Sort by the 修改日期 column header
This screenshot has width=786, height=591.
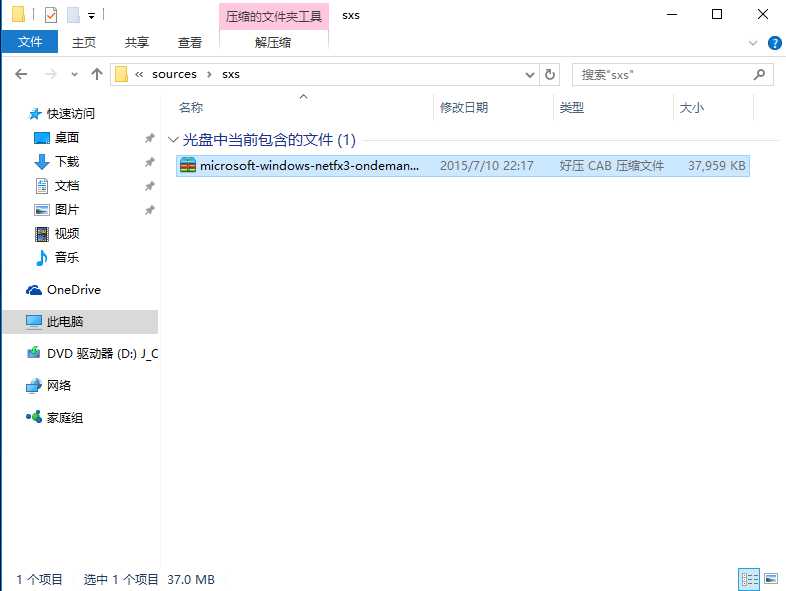click(464, 107)
